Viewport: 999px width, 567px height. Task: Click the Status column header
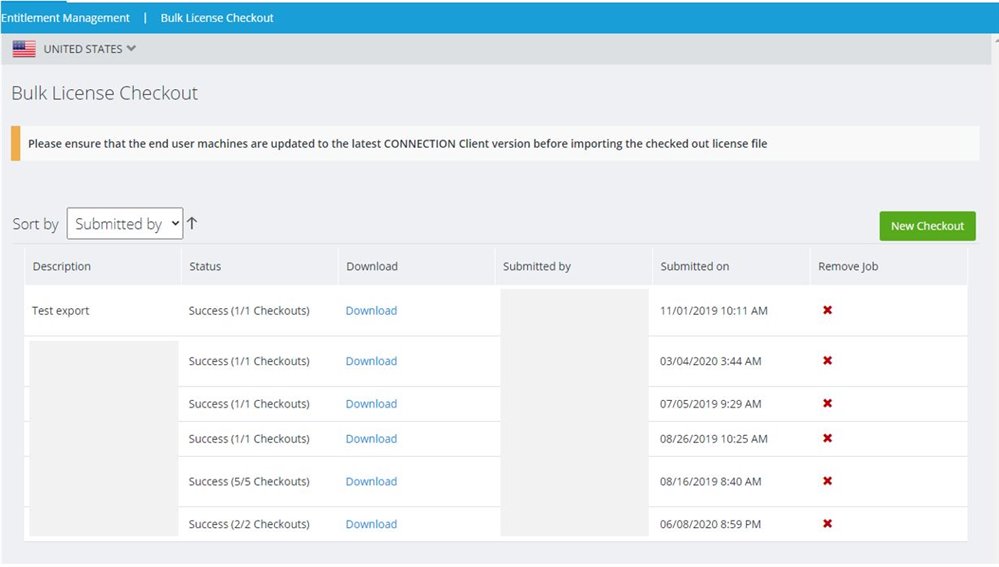tap(205, 267)
